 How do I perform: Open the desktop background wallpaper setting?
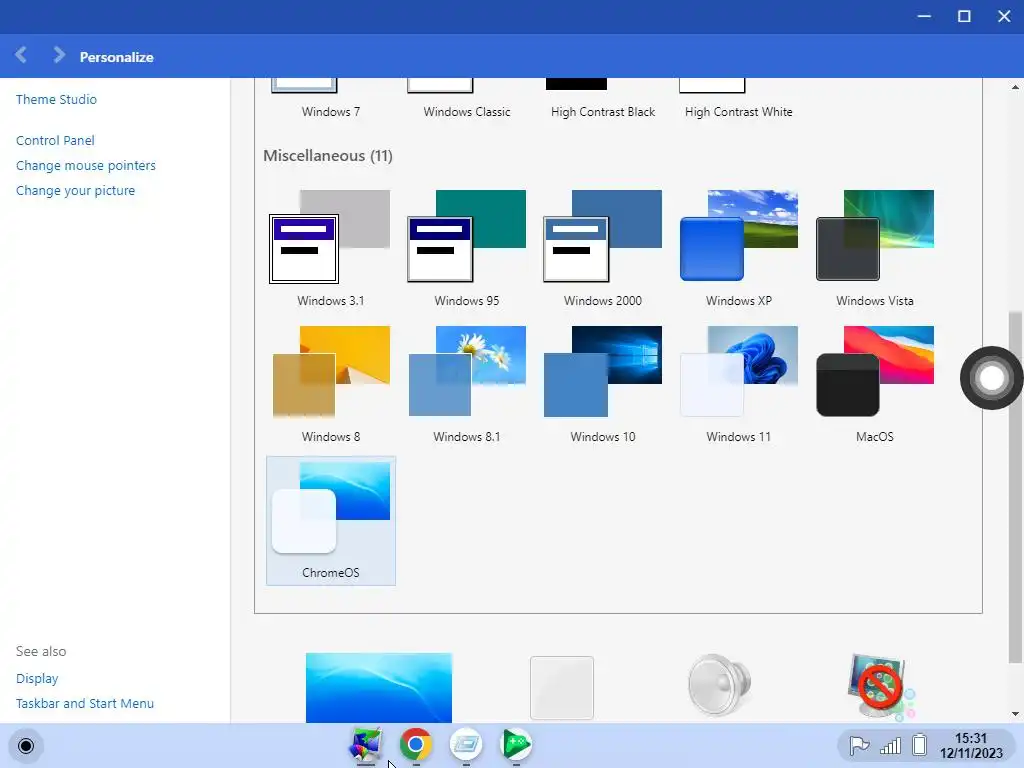(x=379, y=688)
